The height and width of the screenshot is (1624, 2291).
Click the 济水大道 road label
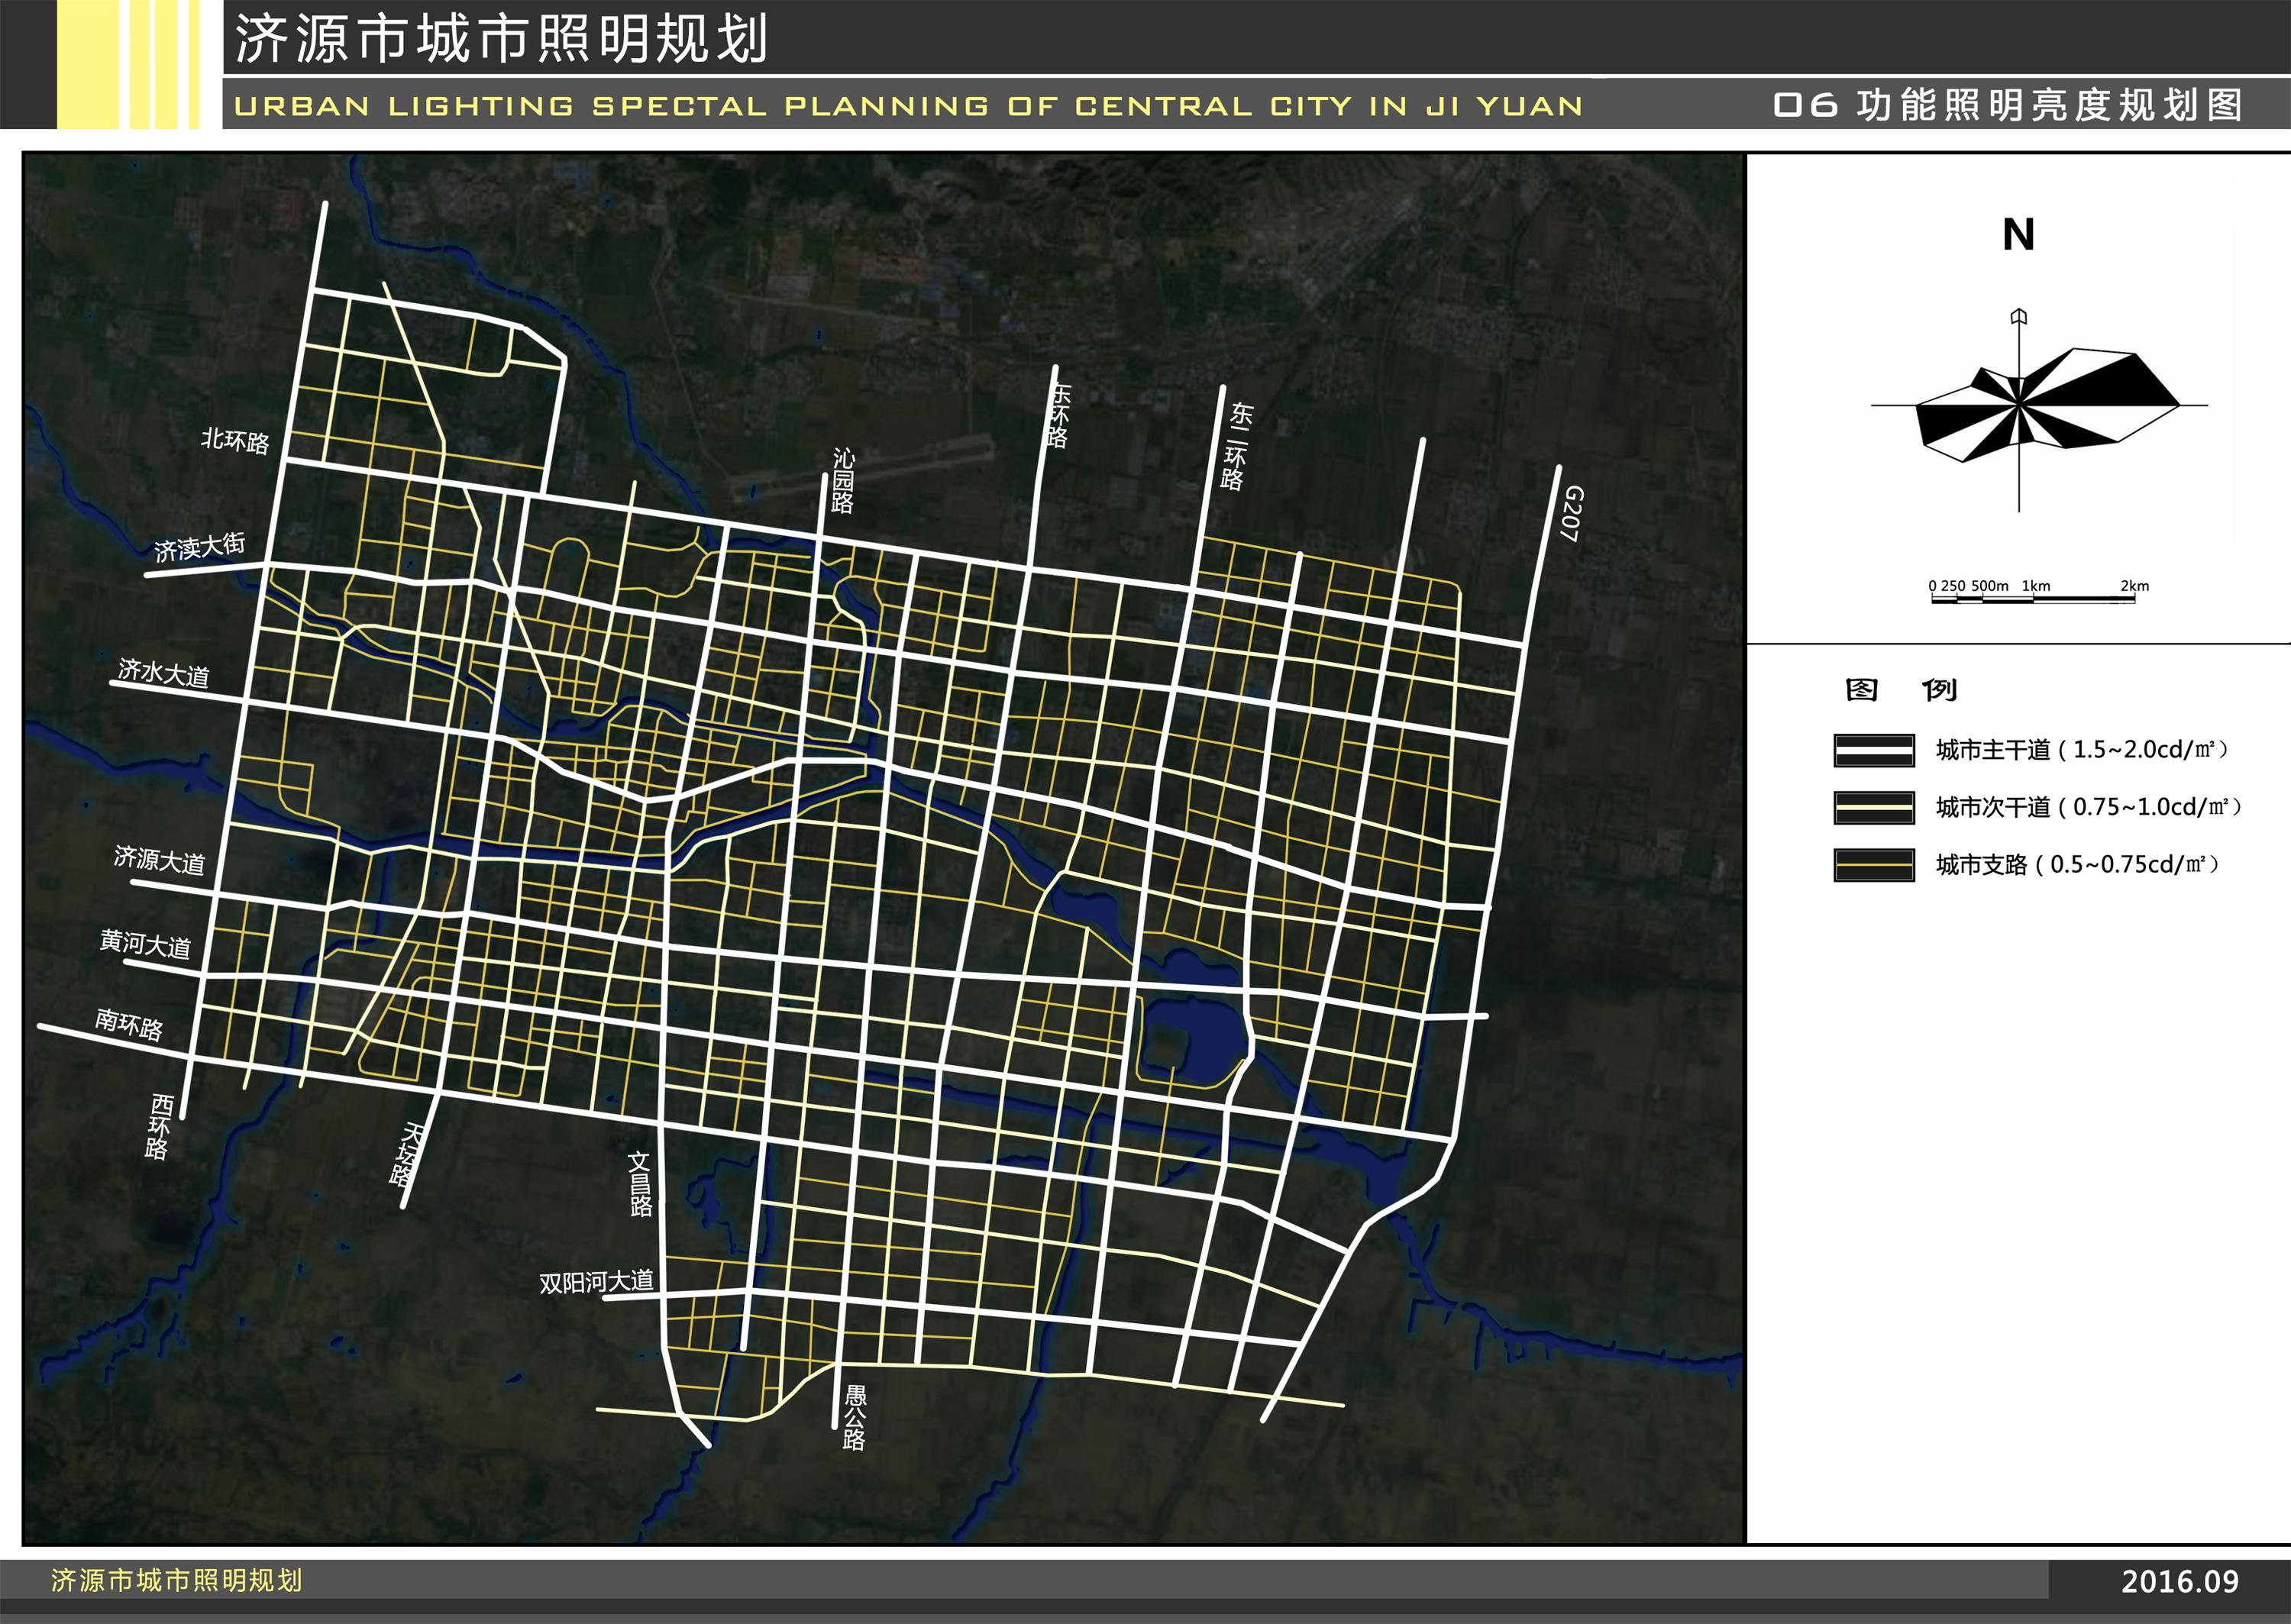pos(163,673)
